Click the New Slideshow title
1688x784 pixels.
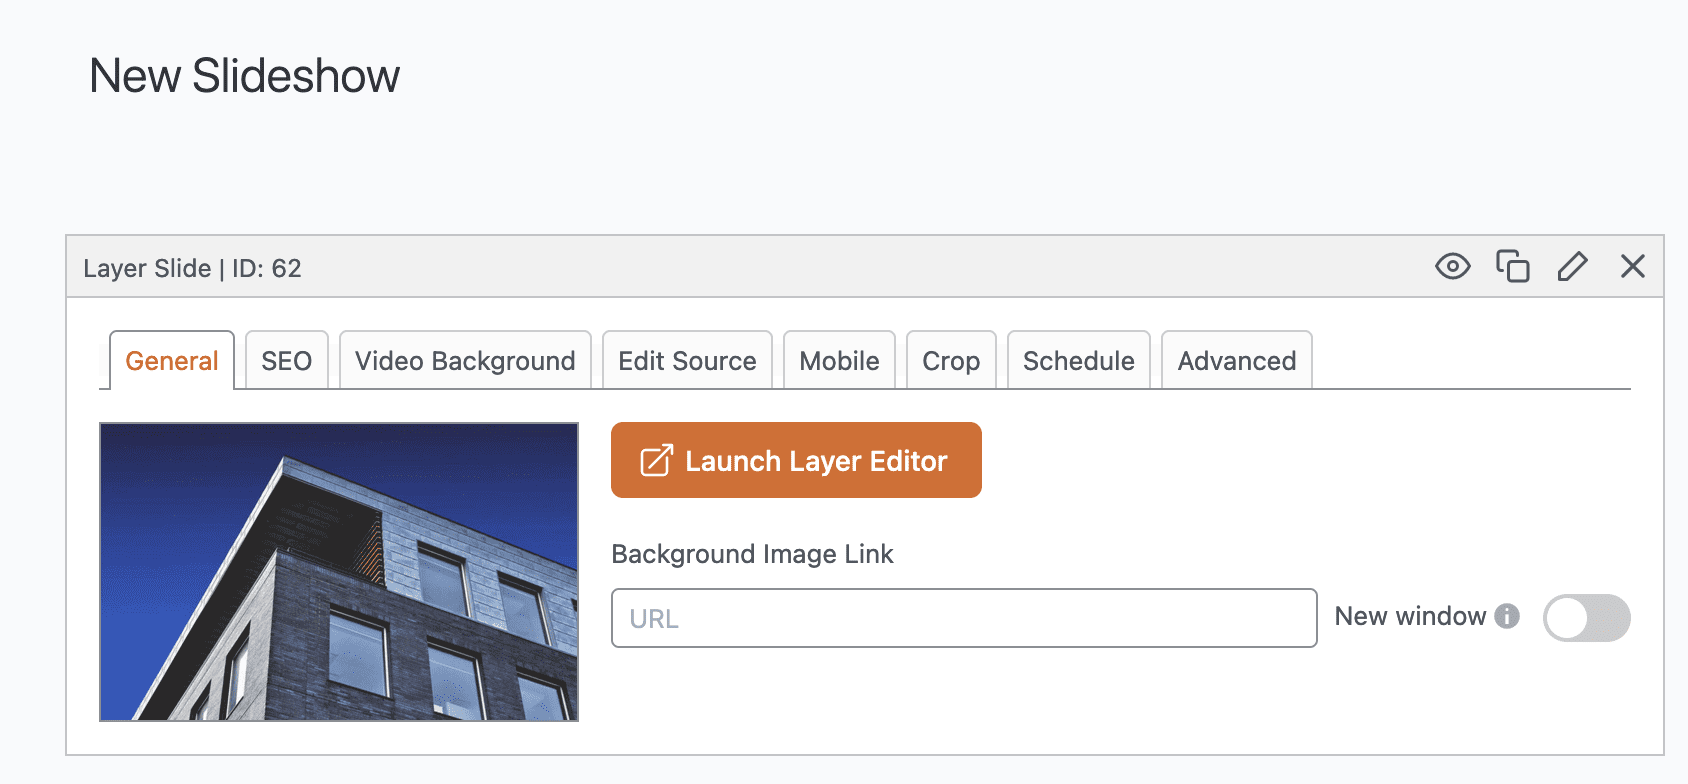(x=244, y=76)
